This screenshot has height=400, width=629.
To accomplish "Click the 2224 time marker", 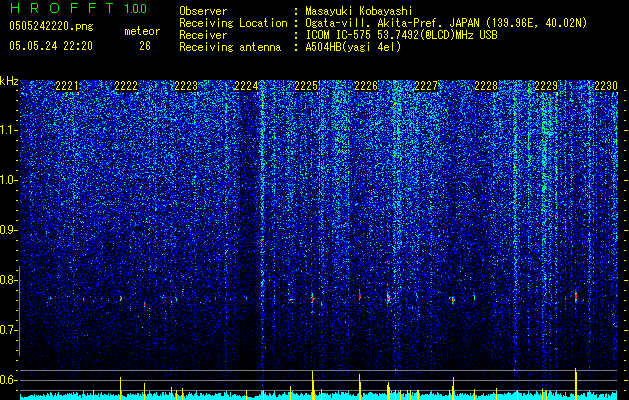I will 246,86.
